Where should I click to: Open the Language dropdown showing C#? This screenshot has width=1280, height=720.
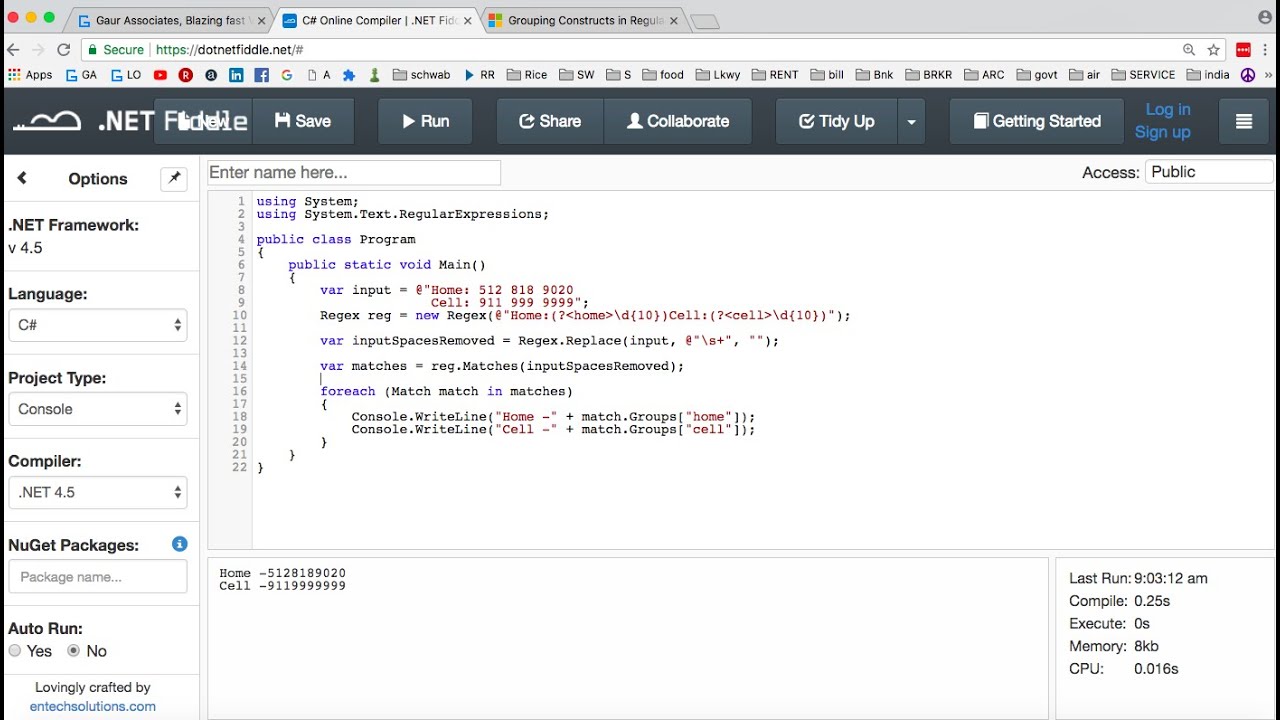click(98, 325)
